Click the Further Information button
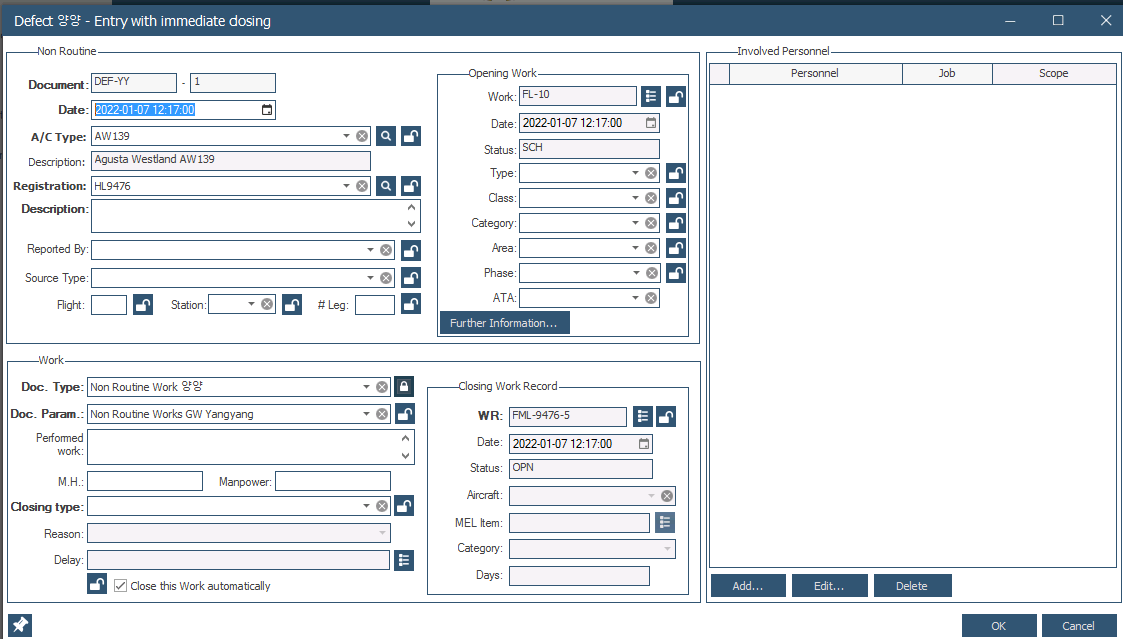Image resolution: width=1123 pixels, height=639 pixels. [504, 323]
